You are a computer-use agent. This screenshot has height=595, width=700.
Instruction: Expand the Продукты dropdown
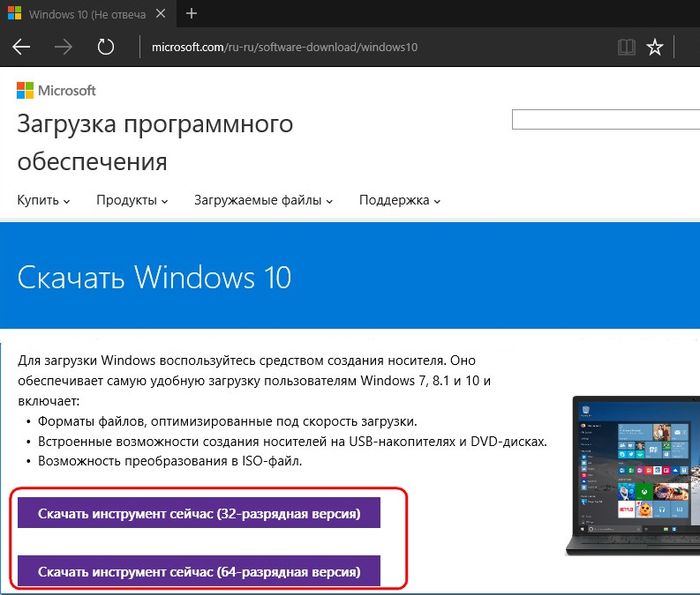coord(132,200)
